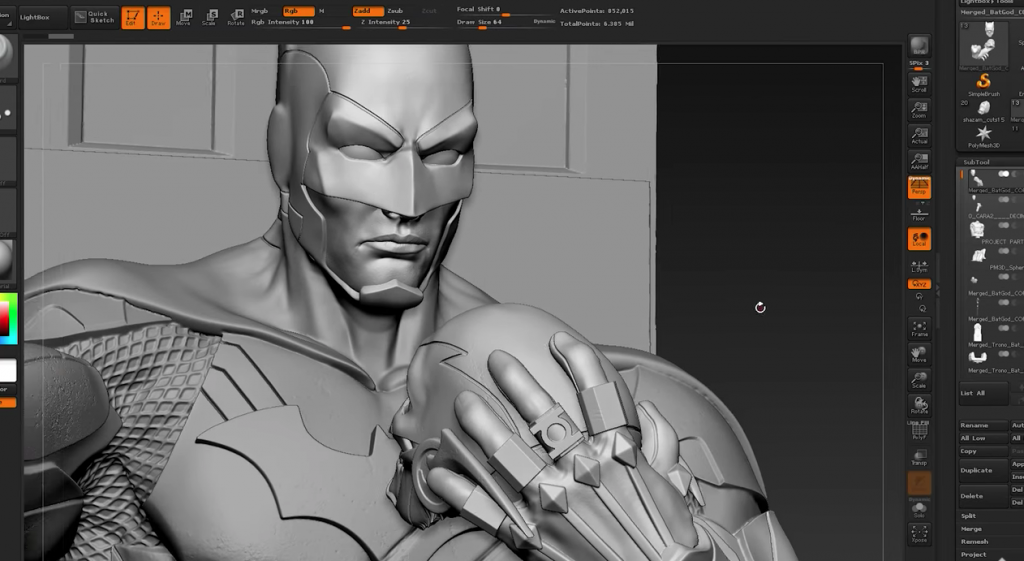This screenshot has height=561, width=1024.
Task: Expand the Remesh section
Action: point(974,542)
